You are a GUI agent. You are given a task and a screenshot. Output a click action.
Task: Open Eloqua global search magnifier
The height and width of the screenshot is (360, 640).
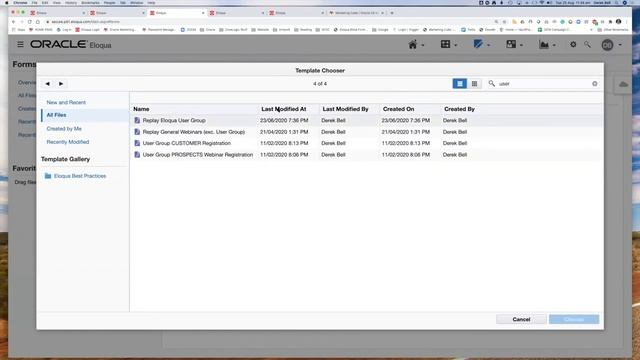(x=587, y=44)
